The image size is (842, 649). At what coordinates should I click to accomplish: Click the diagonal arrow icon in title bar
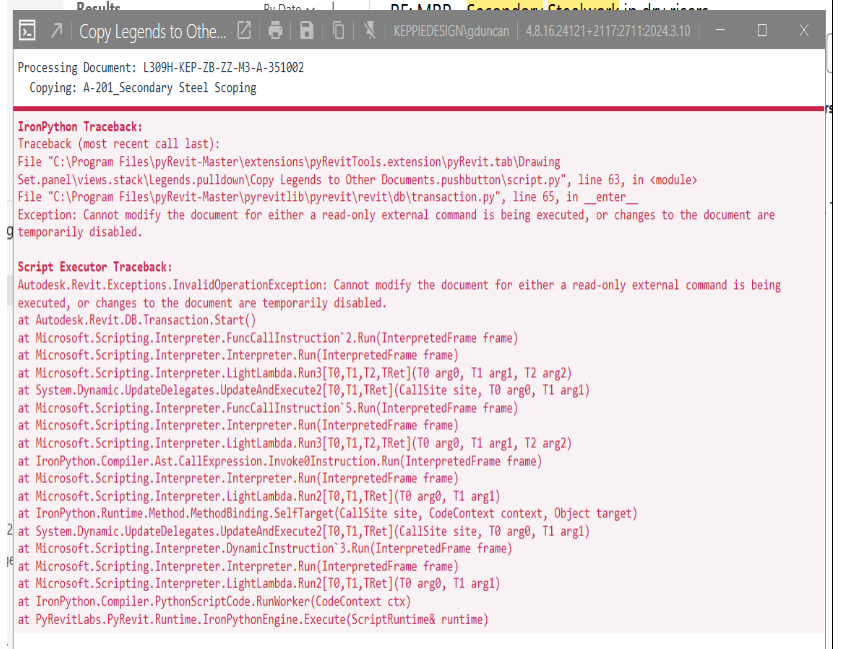tap(56, 31)
